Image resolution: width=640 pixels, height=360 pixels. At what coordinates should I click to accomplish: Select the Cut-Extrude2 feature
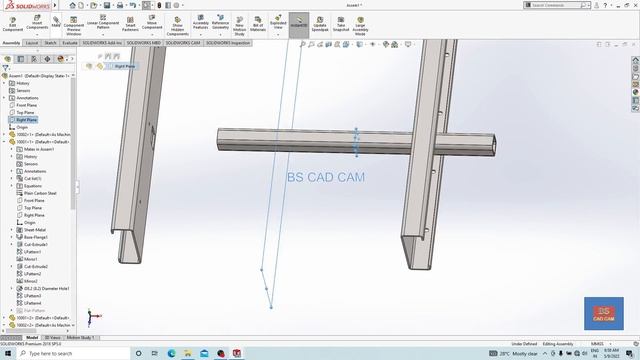click(32, 267)
